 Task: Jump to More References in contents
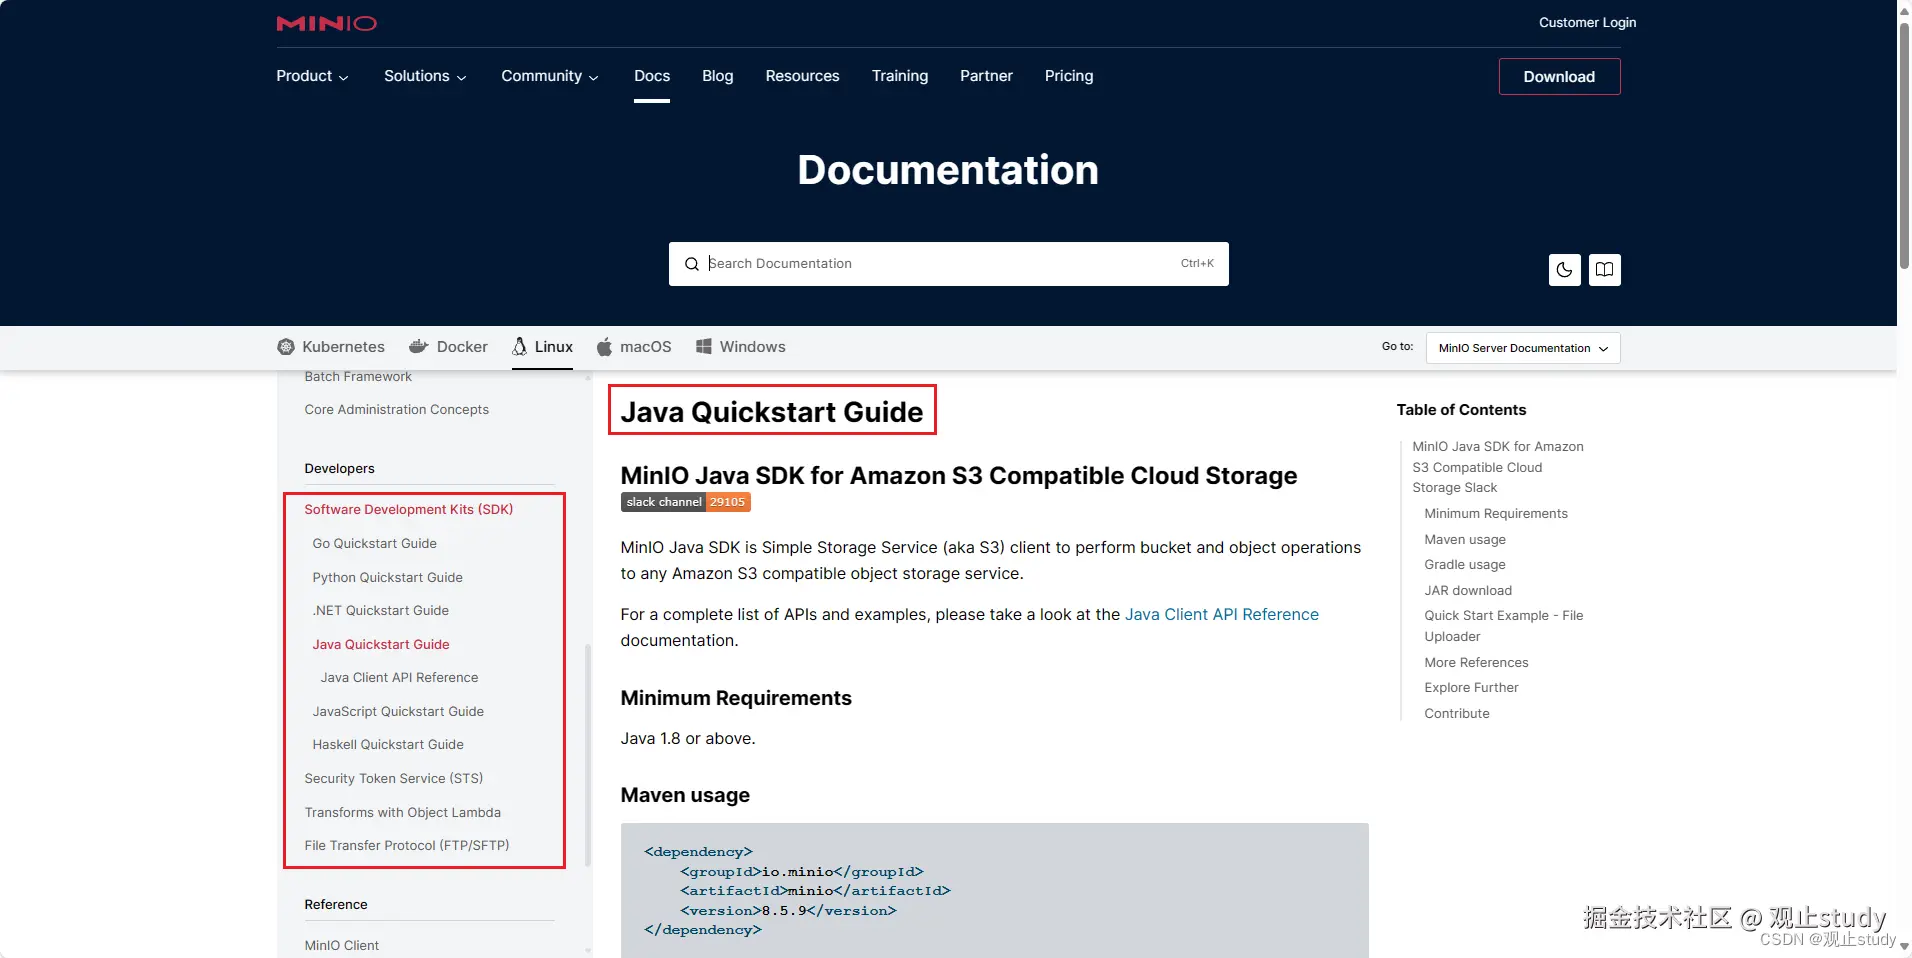1476,663
